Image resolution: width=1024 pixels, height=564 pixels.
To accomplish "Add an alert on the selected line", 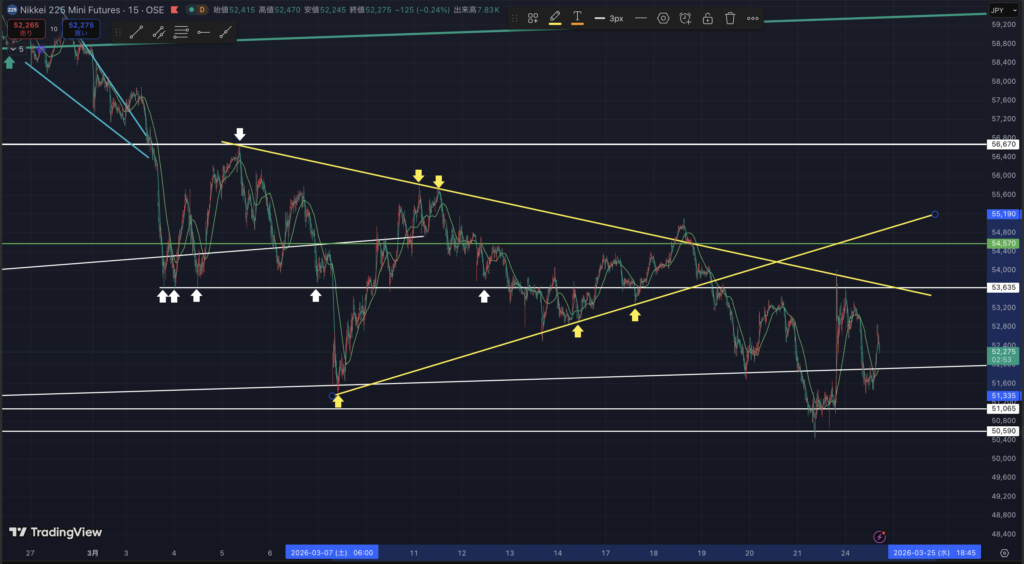I will tap(685, 18).
